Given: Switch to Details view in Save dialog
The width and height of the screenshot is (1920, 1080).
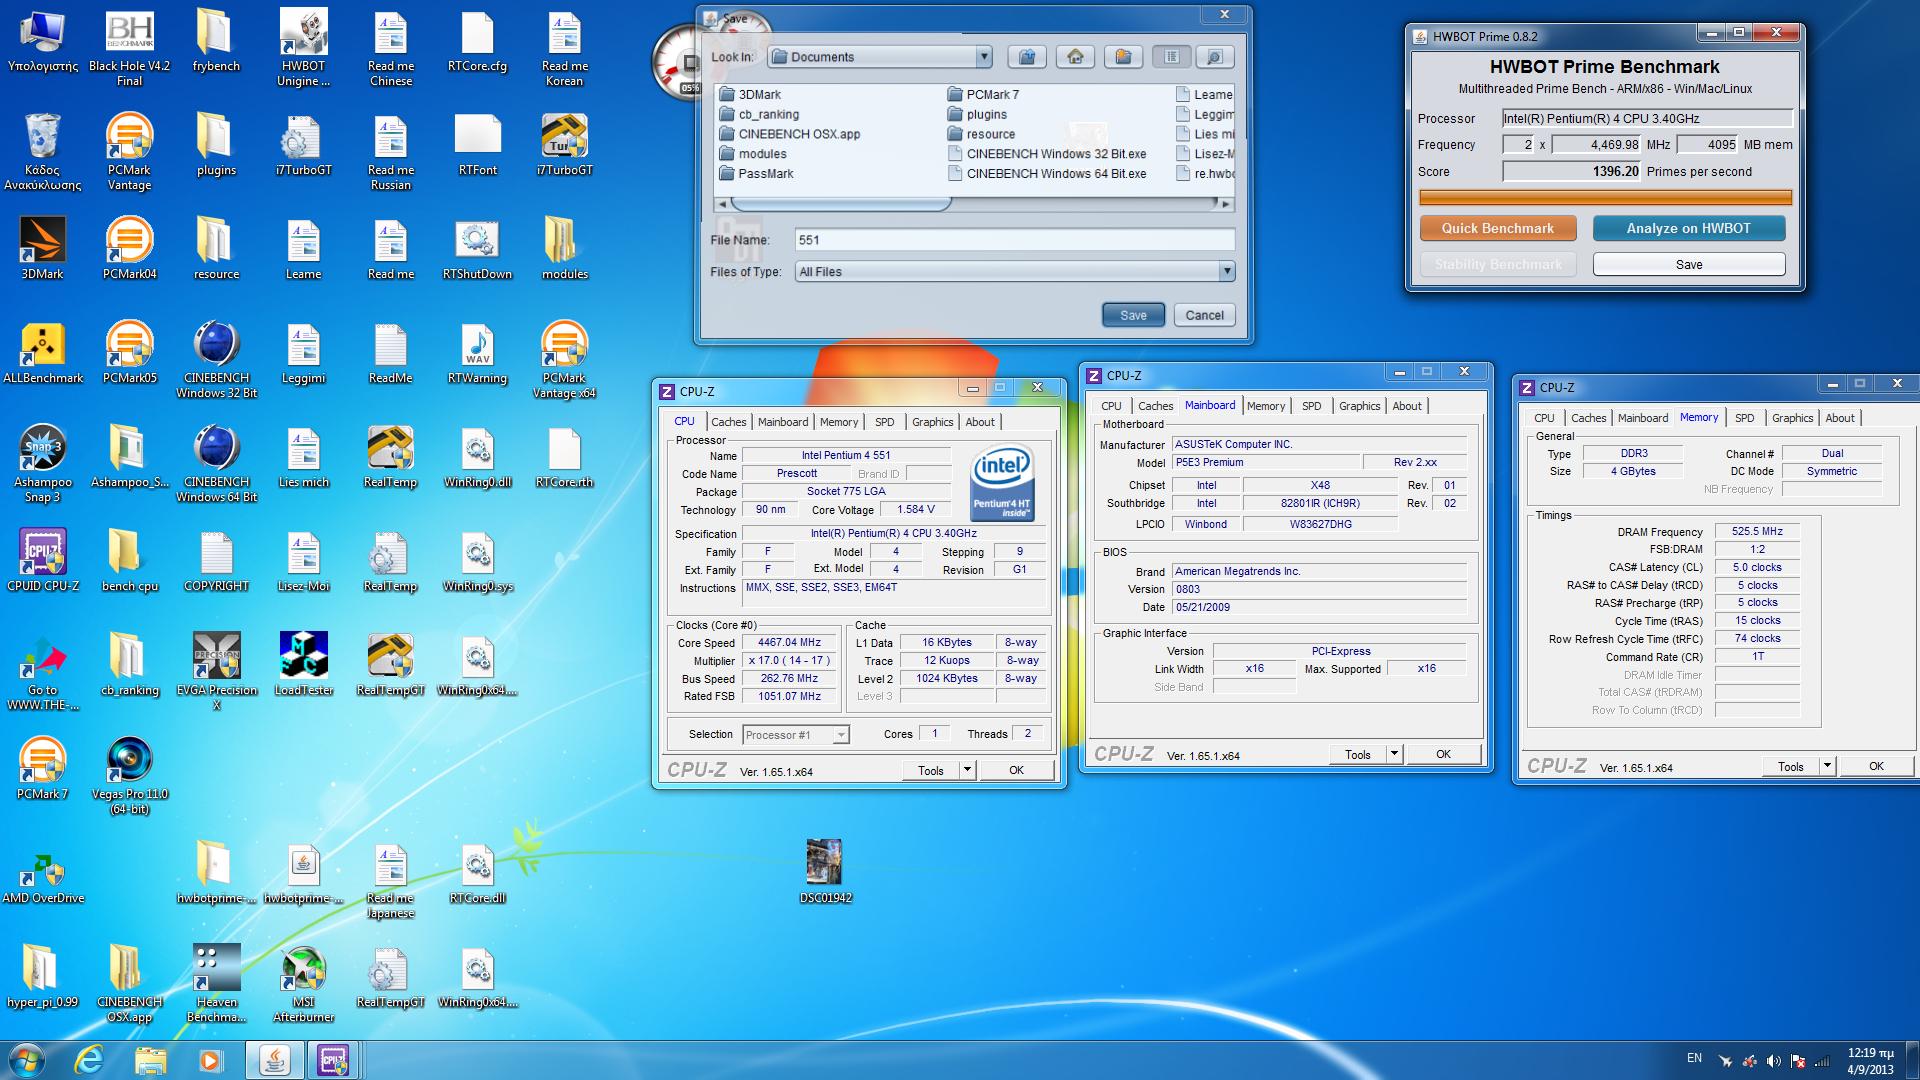Looking at the screenshot, I should click(1215, 57).
